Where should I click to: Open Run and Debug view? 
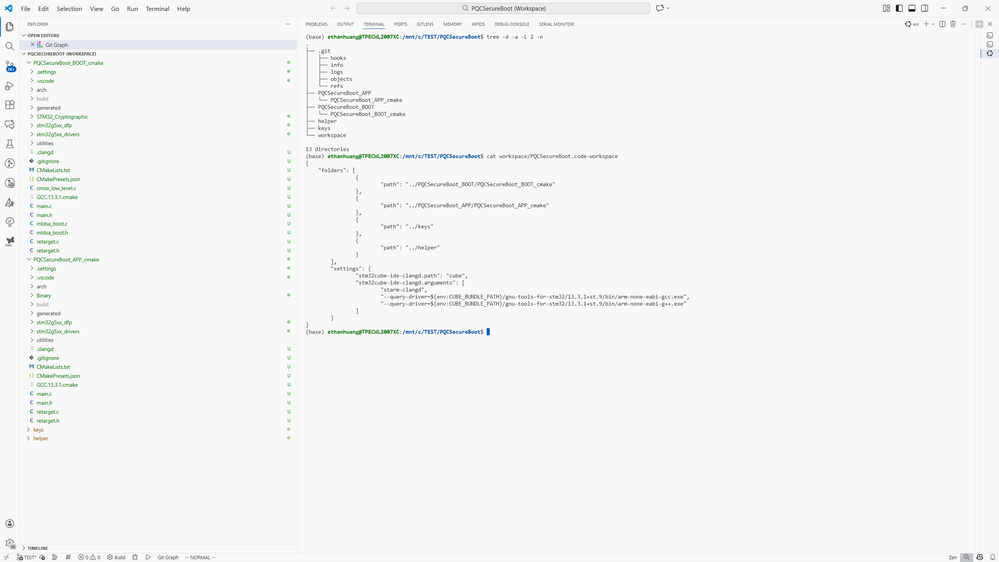pos(10,85)
